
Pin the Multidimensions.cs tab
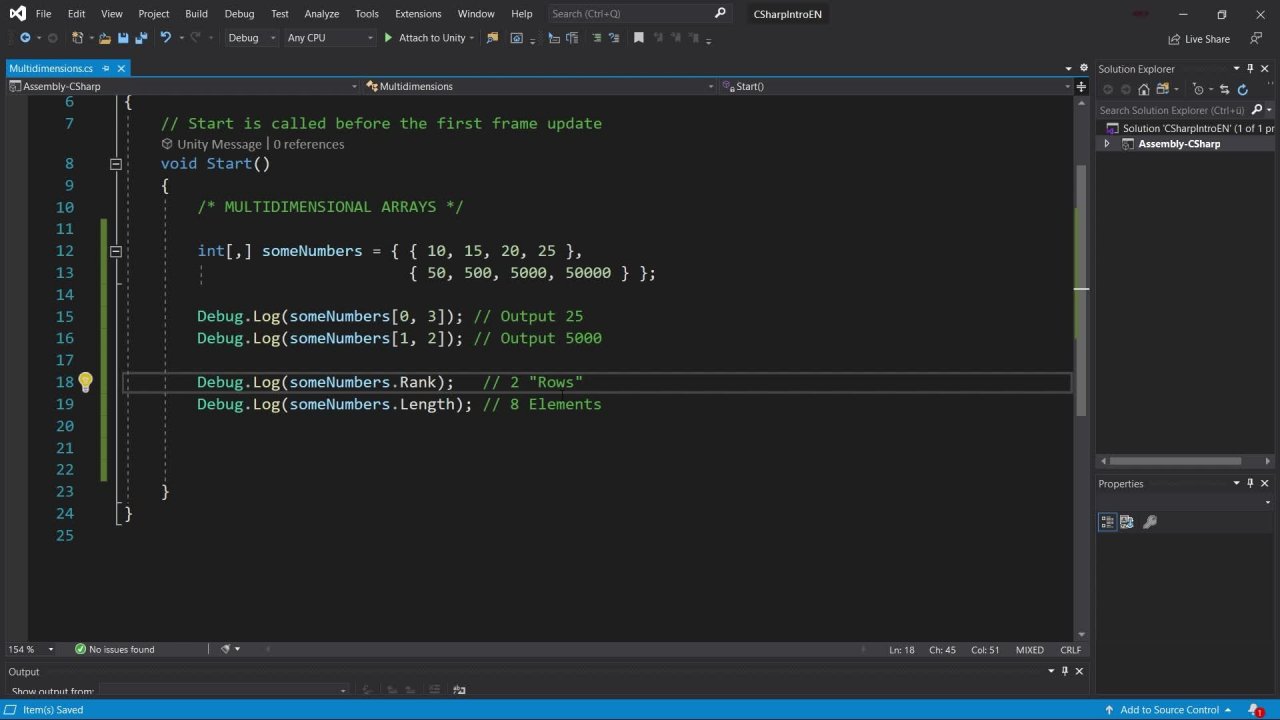point(105,69)
